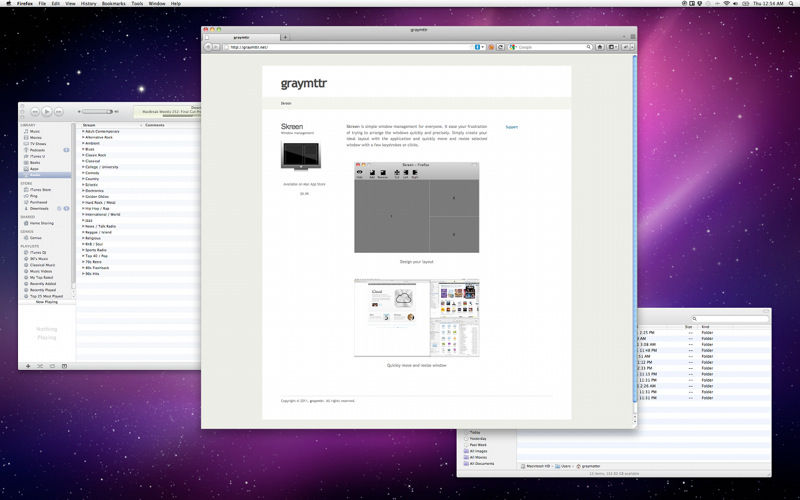Expand the Alternative Rock radio stream
The height and width of the screenshot is (500, 800).
point(83,137)
